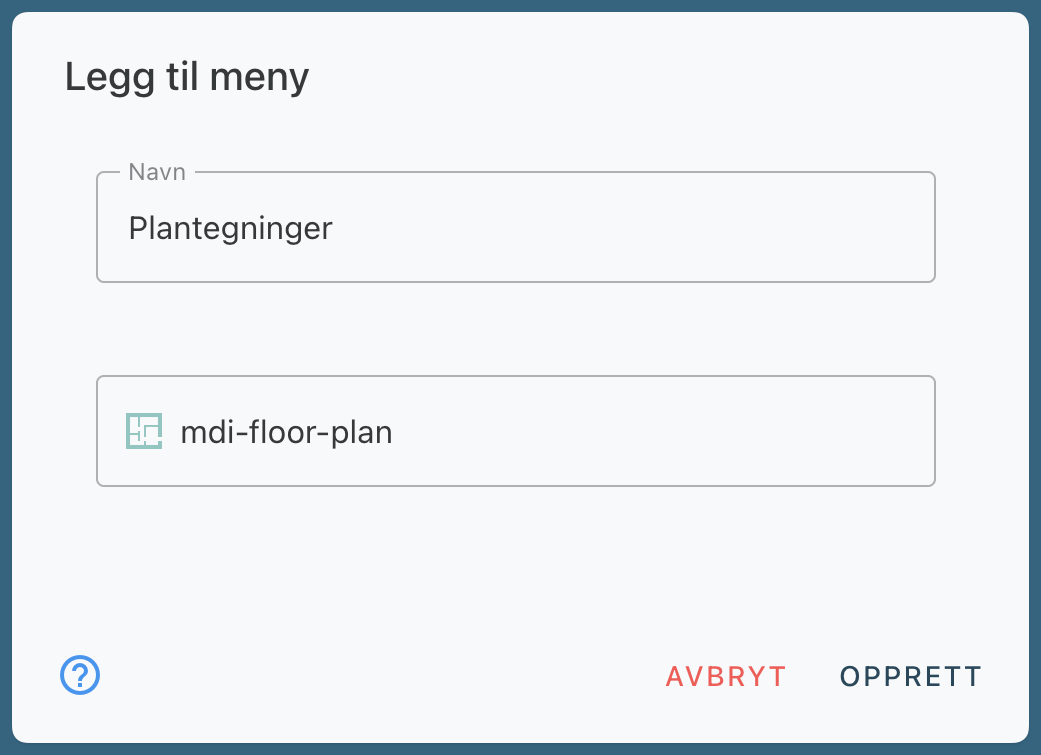The width and height of the screenshot is (1041, 755).
Task: Click the Legg til meny dialog title
Action: coord(187,77)
